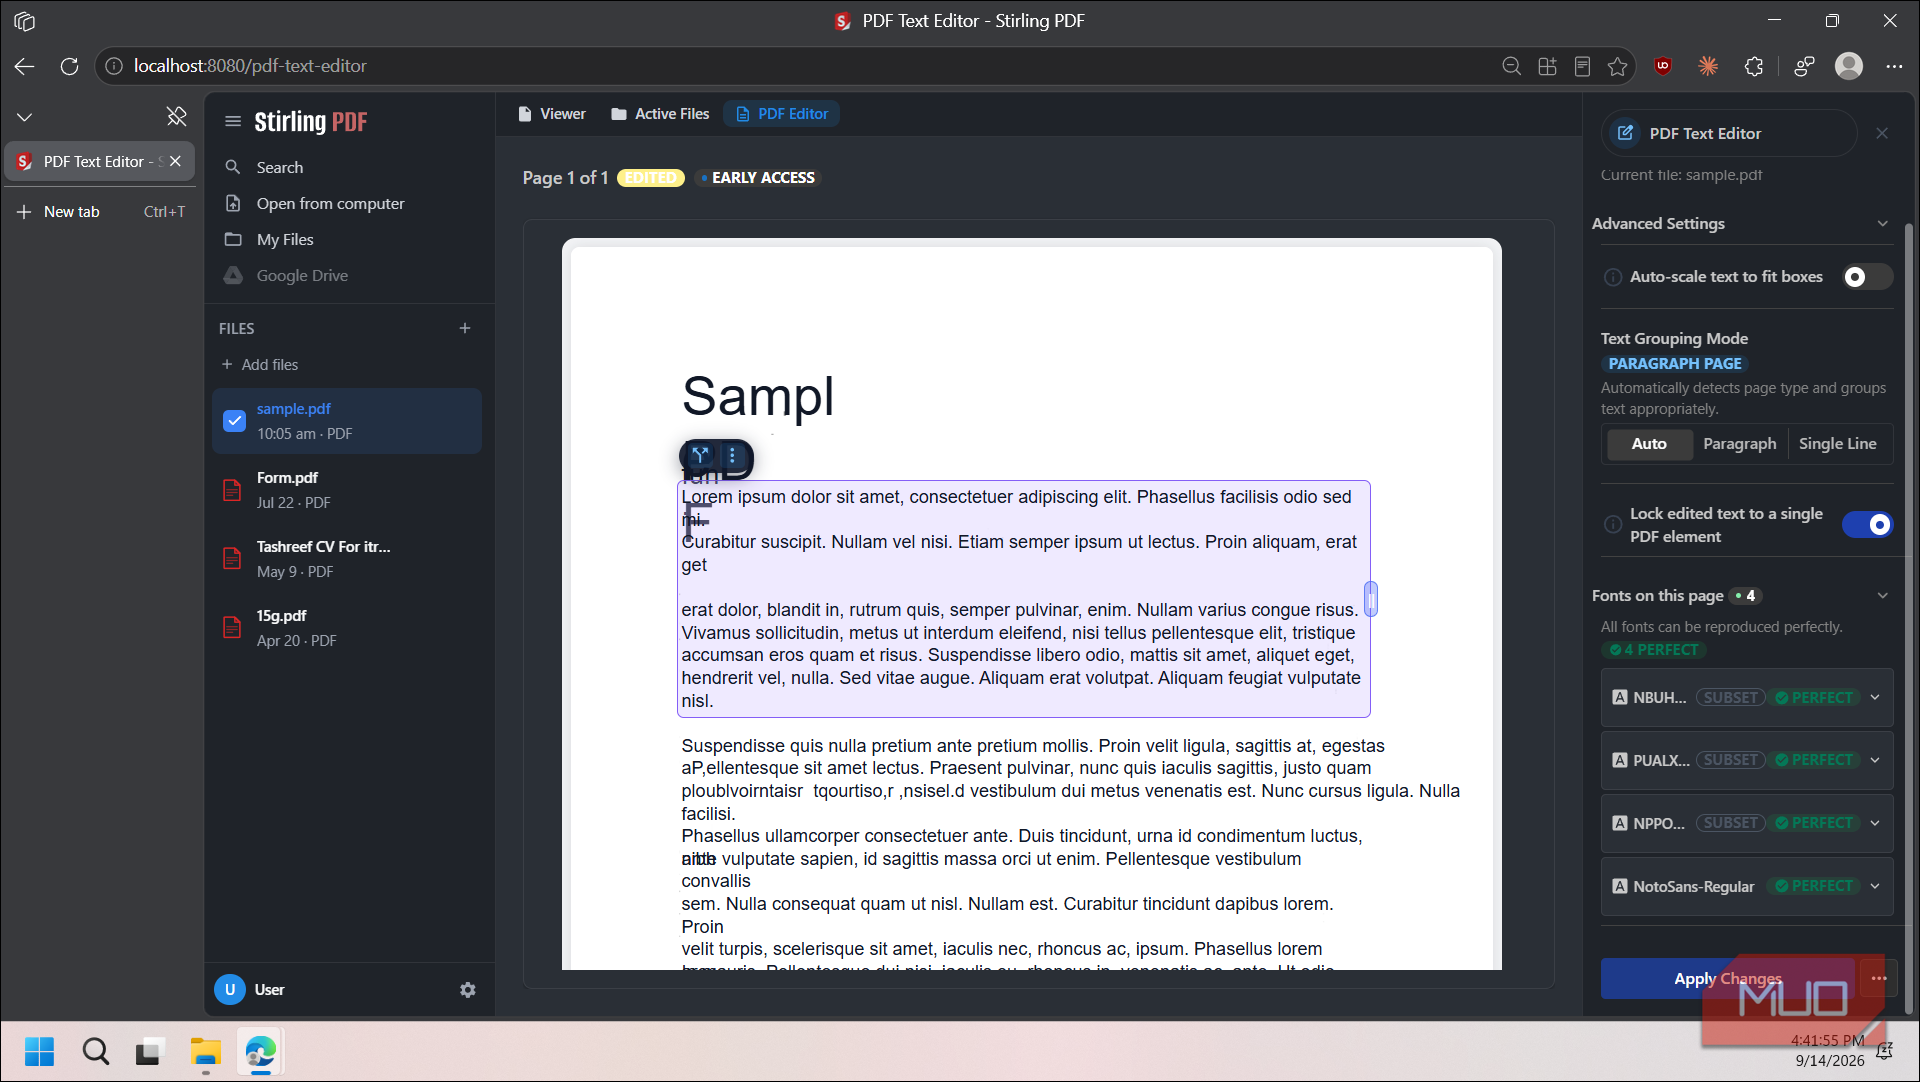Open File Explorer from the taskbar

click(205, 1052)
